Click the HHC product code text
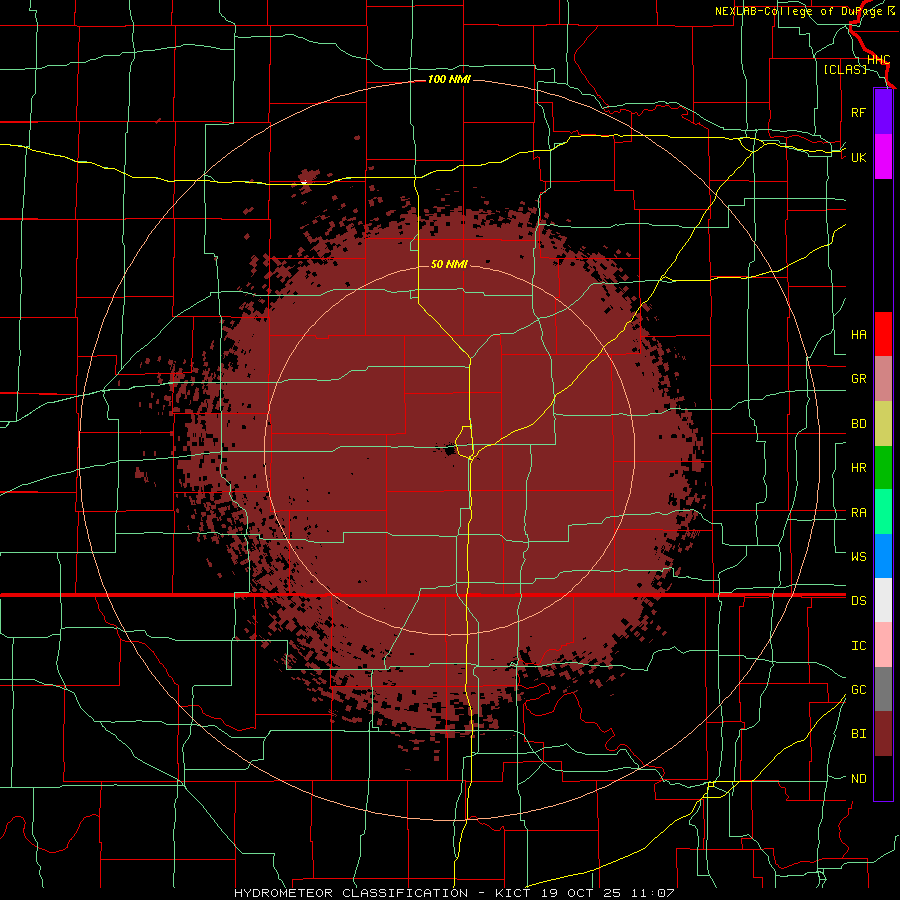Viewport: 900px width, 900px height. [x=878, y=60]
